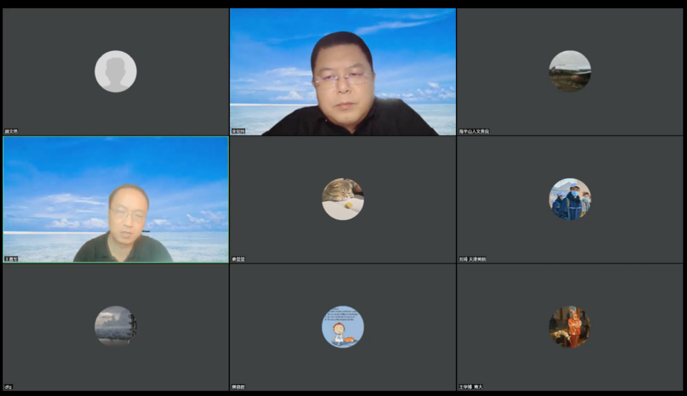
Task: Select avatar of people wearing blue masks
Action: (570, 199)
